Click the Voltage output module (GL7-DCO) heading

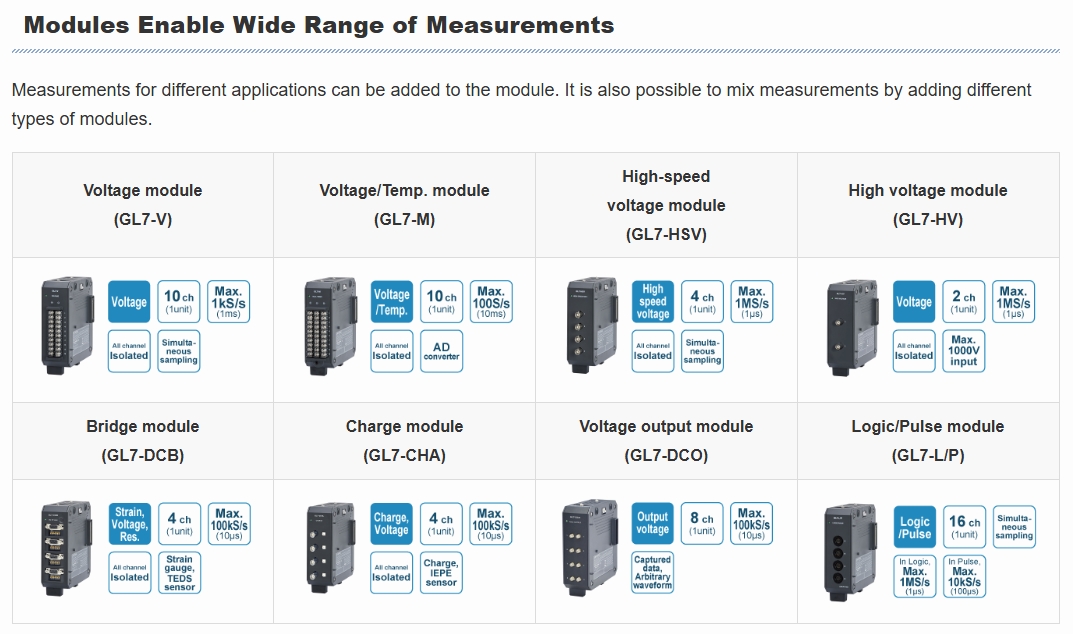point(666,441)
